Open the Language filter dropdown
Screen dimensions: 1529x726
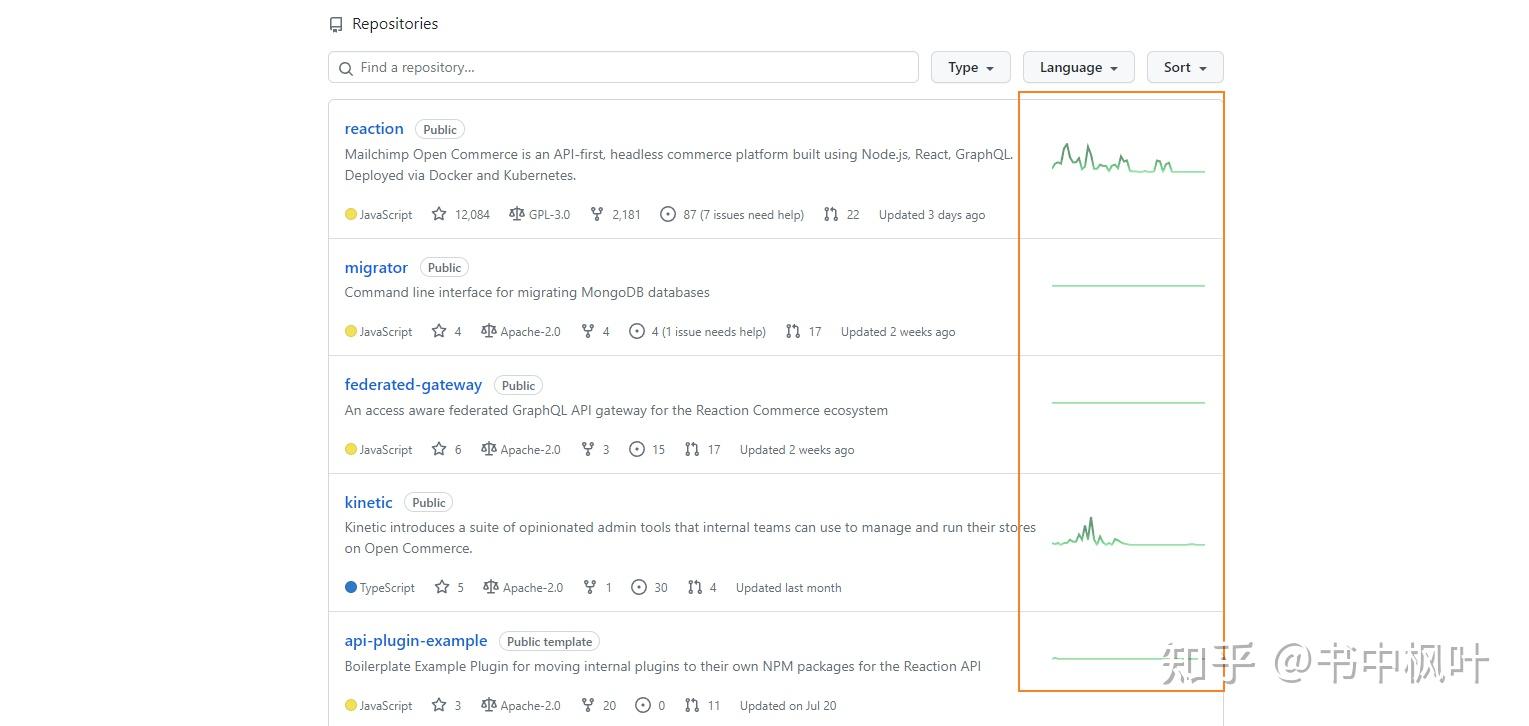click(1077, 67)
